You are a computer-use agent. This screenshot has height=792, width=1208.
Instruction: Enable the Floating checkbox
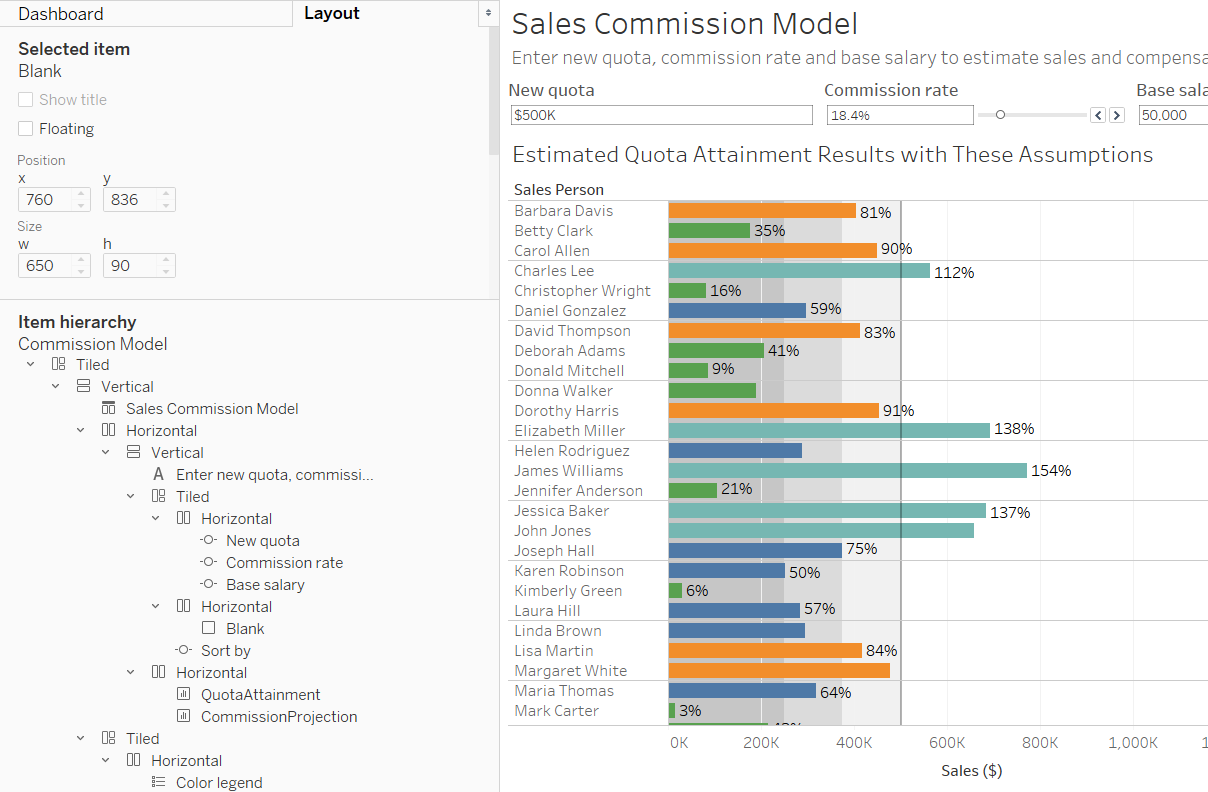coord(25,128)
